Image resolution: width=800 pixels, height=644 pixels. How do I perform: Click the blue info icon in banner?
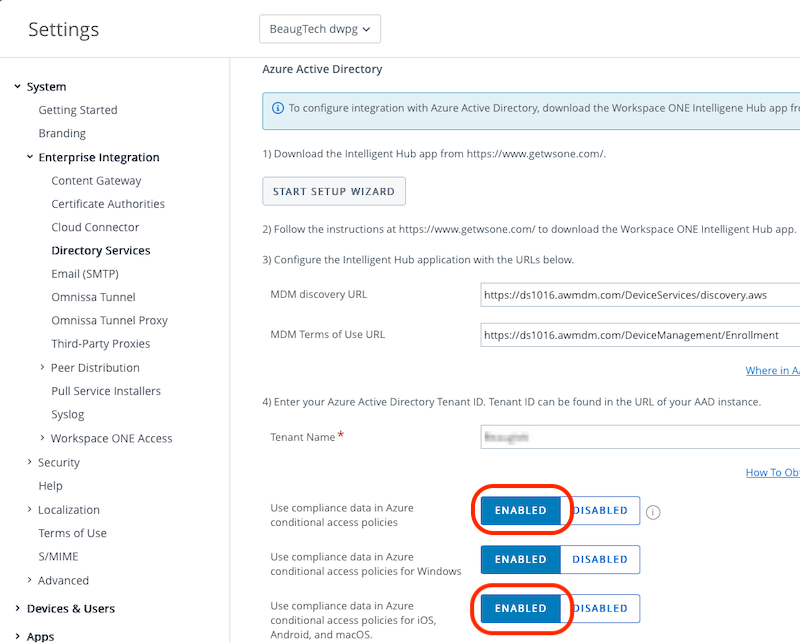pyautogui.click(x=276, y=108)
